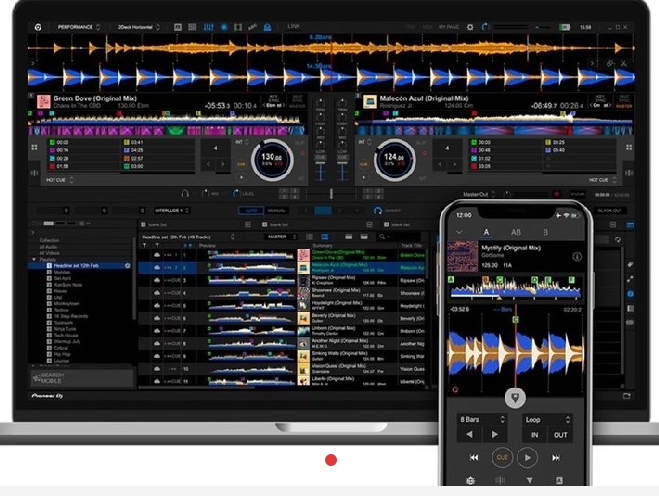Tap phone bottom-bar A memory icon

(559, 480)
